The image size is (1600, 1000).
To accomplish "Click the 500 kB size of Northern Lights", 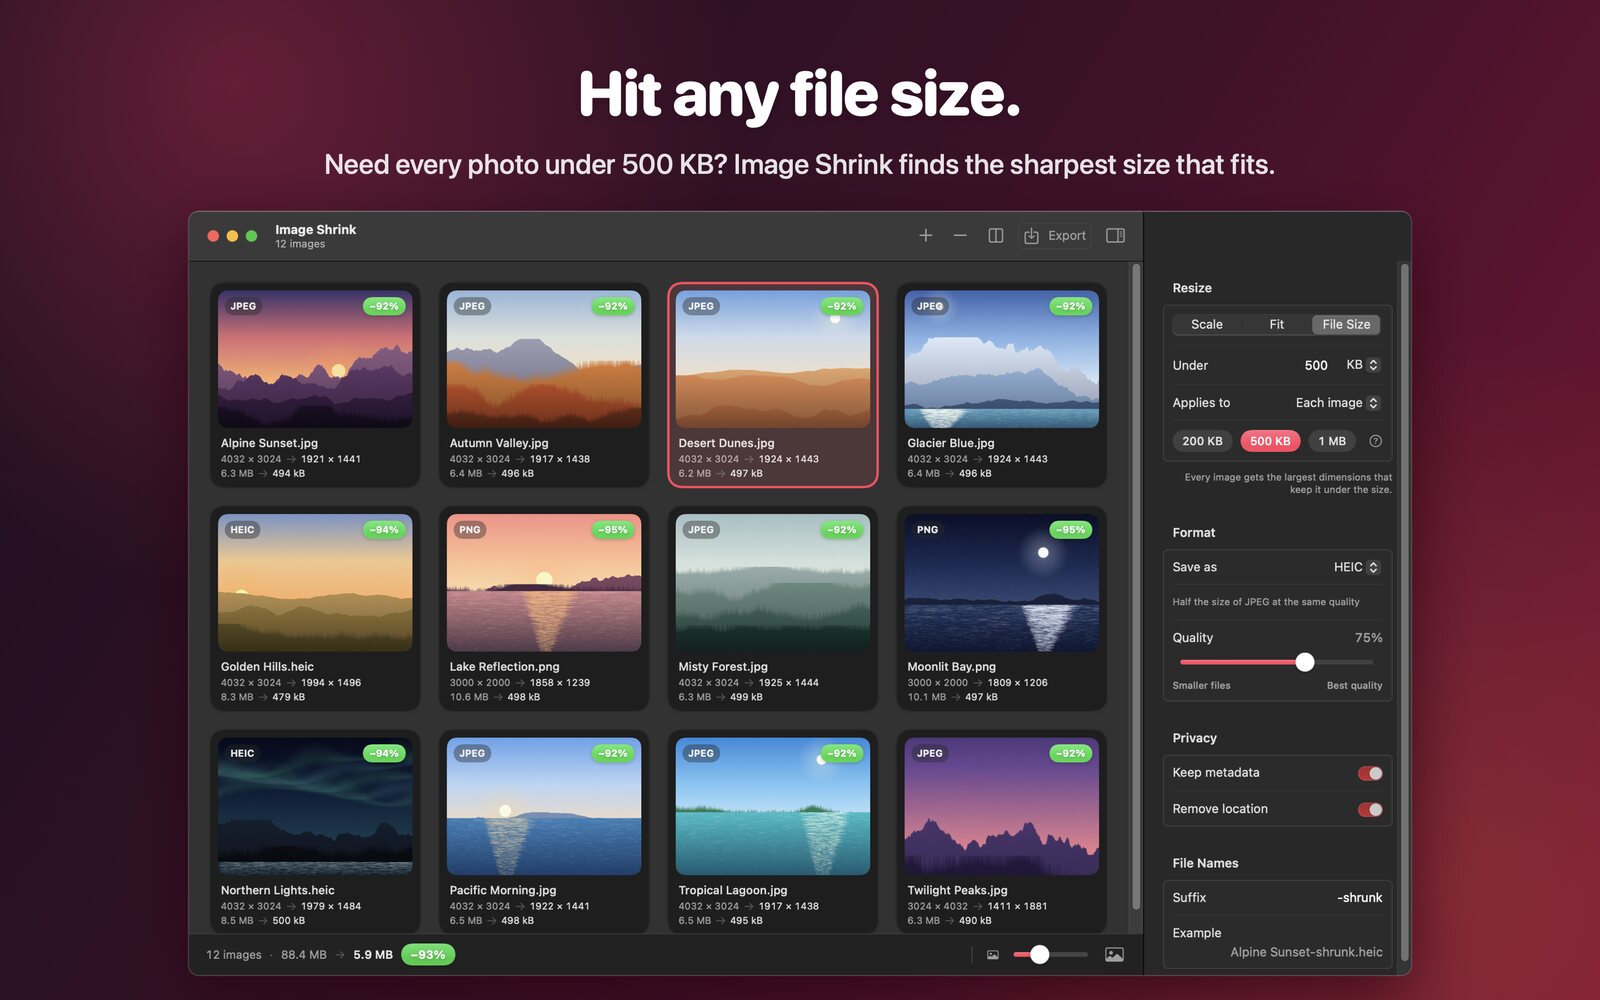I will point(289,921).
